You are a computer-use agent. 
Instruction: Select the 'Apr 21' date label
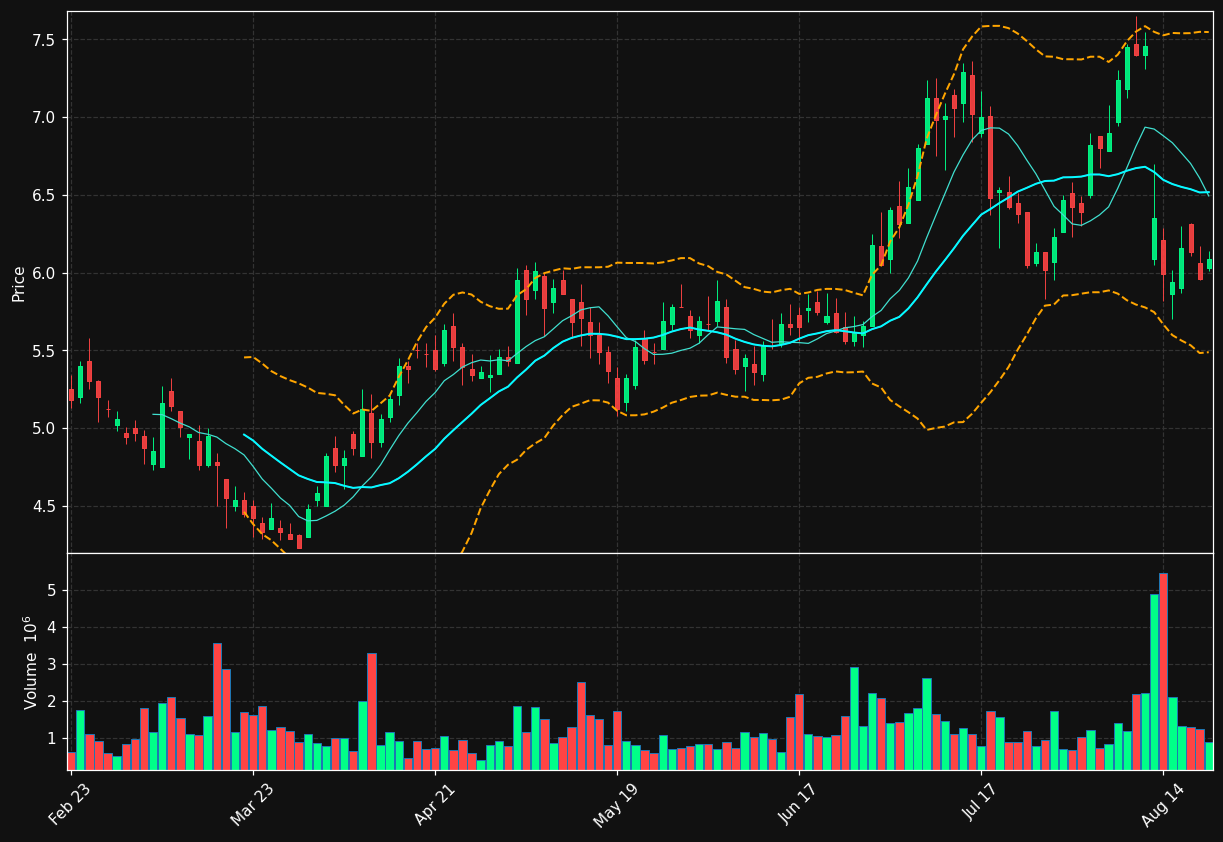433,805
